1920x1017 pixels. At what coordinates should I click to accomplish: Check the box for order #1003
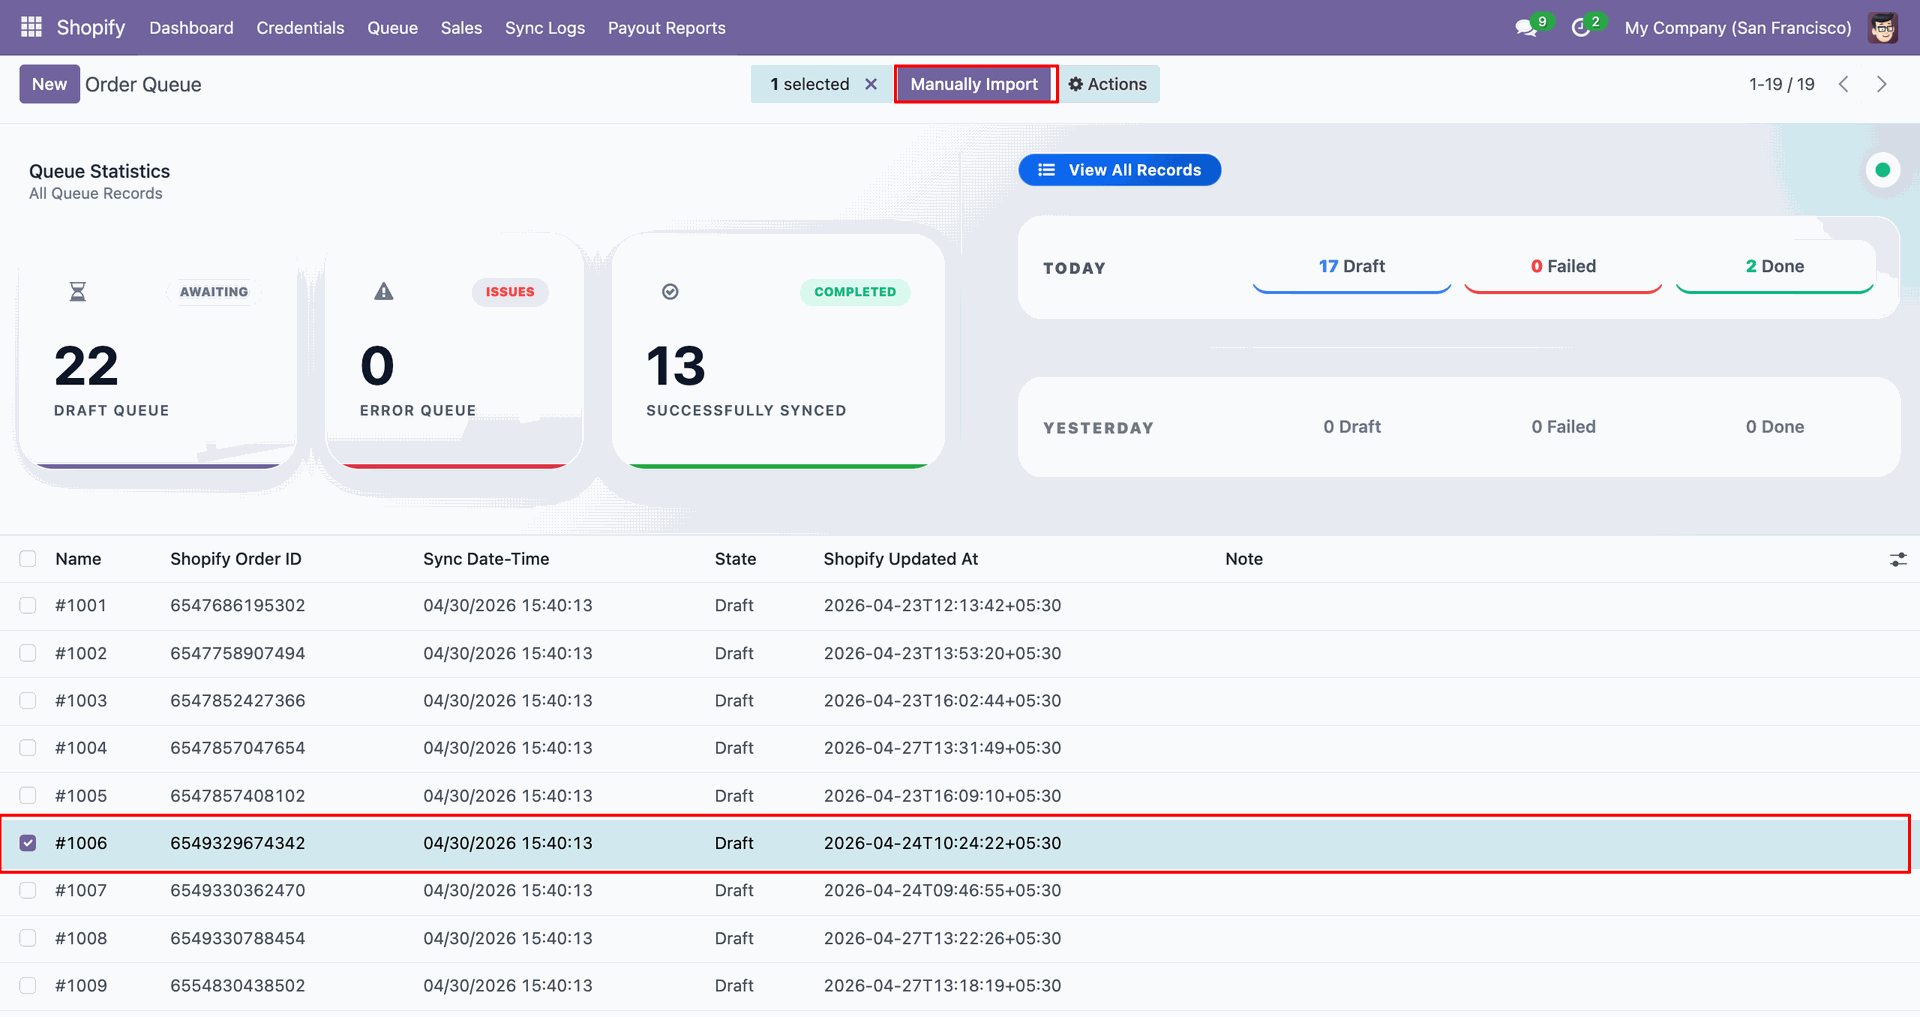pos(28,701)
